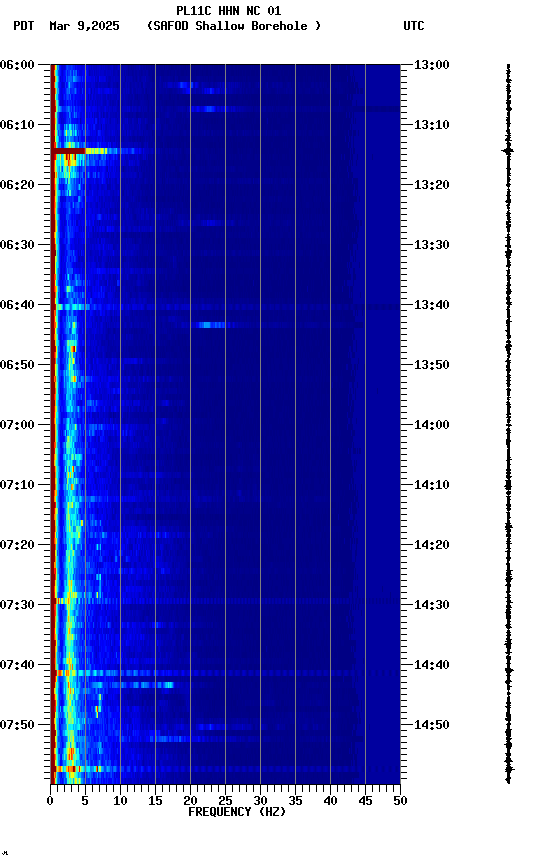Click the 20 Hz frequency tick label
552x864 pixels.
point(191,801)
